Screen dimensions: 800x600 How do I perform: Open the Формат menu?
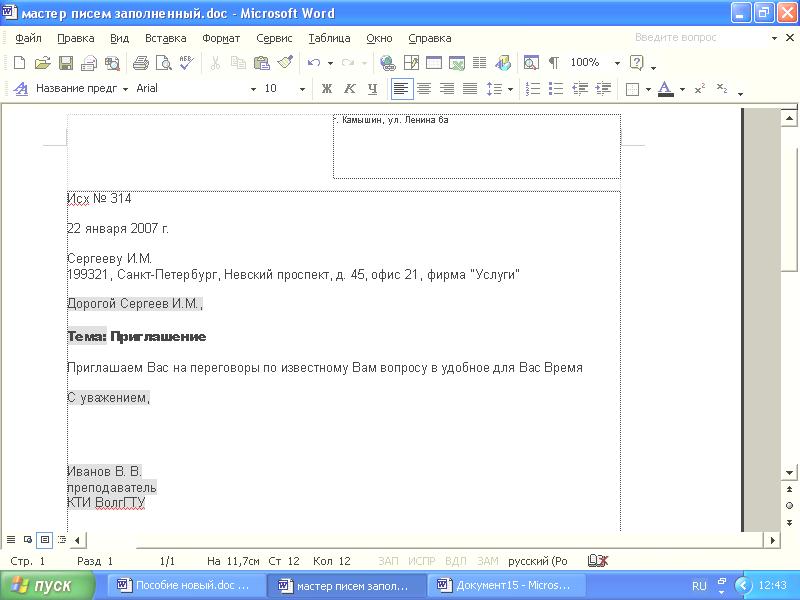coord(221,38)
